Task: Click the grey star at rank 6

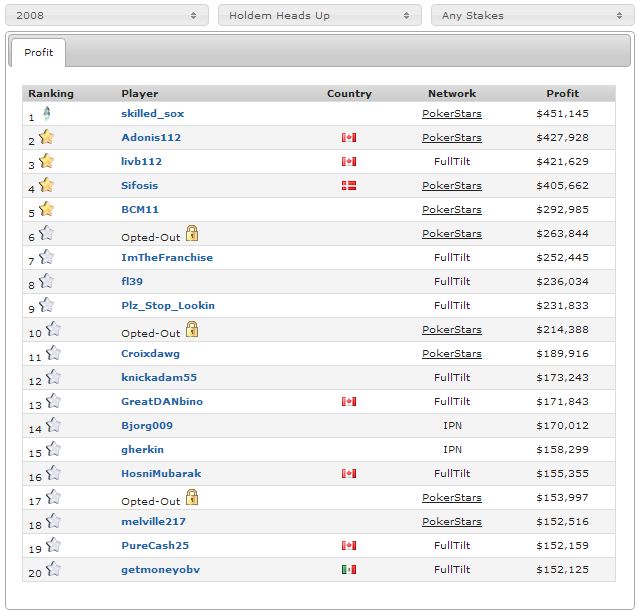Action: 47,233
